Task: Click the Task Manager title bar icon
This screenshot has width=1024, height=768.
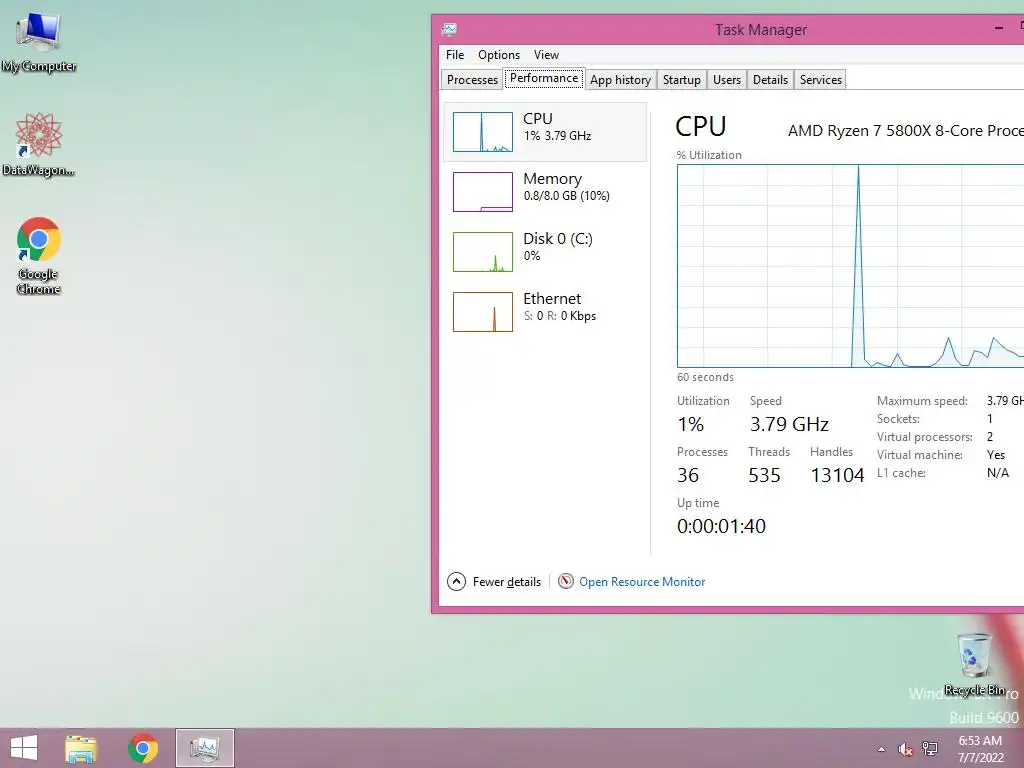Action: pos(449,29)
